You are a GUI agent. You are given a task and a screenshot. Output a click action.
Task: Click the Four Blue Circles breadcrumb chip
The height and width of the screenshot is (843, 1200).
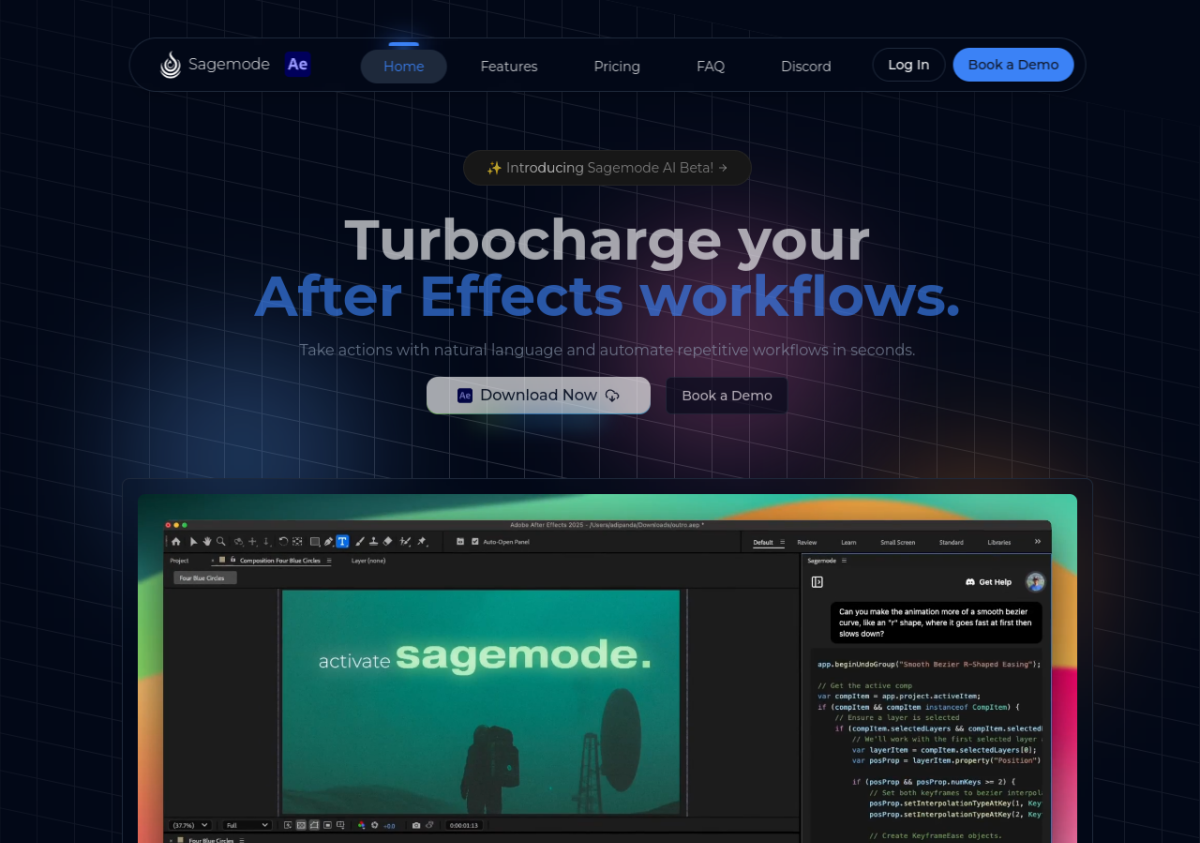click(204, 578)
